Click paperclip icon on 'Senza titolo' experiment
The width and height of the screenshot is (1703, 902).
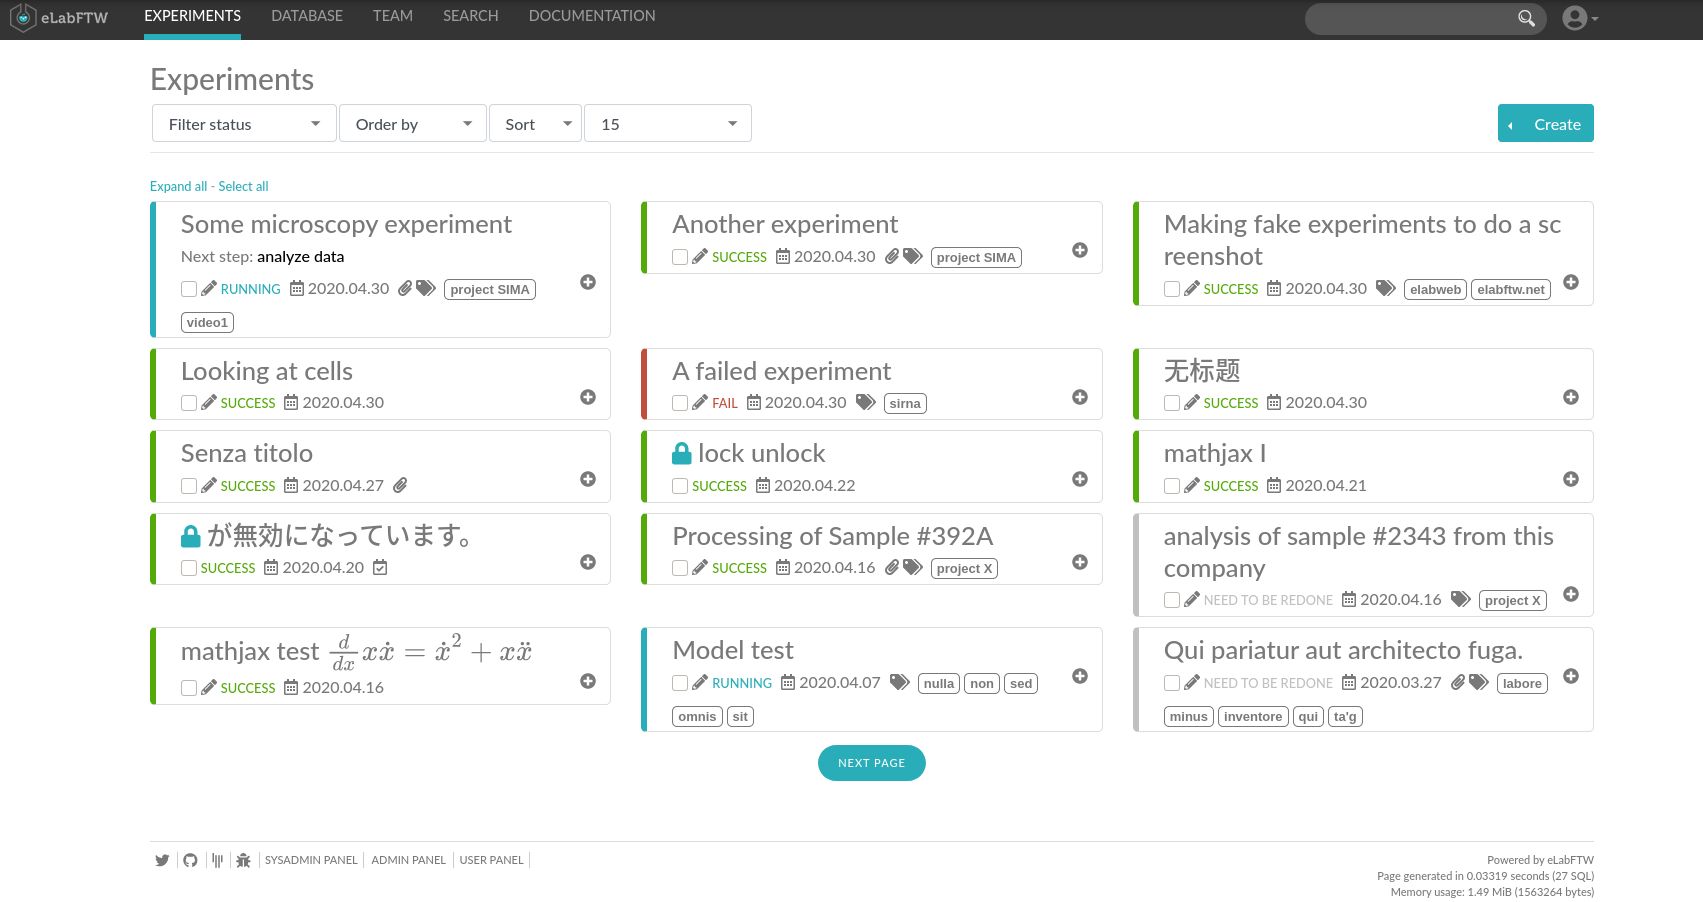click(x=400, y=485)
